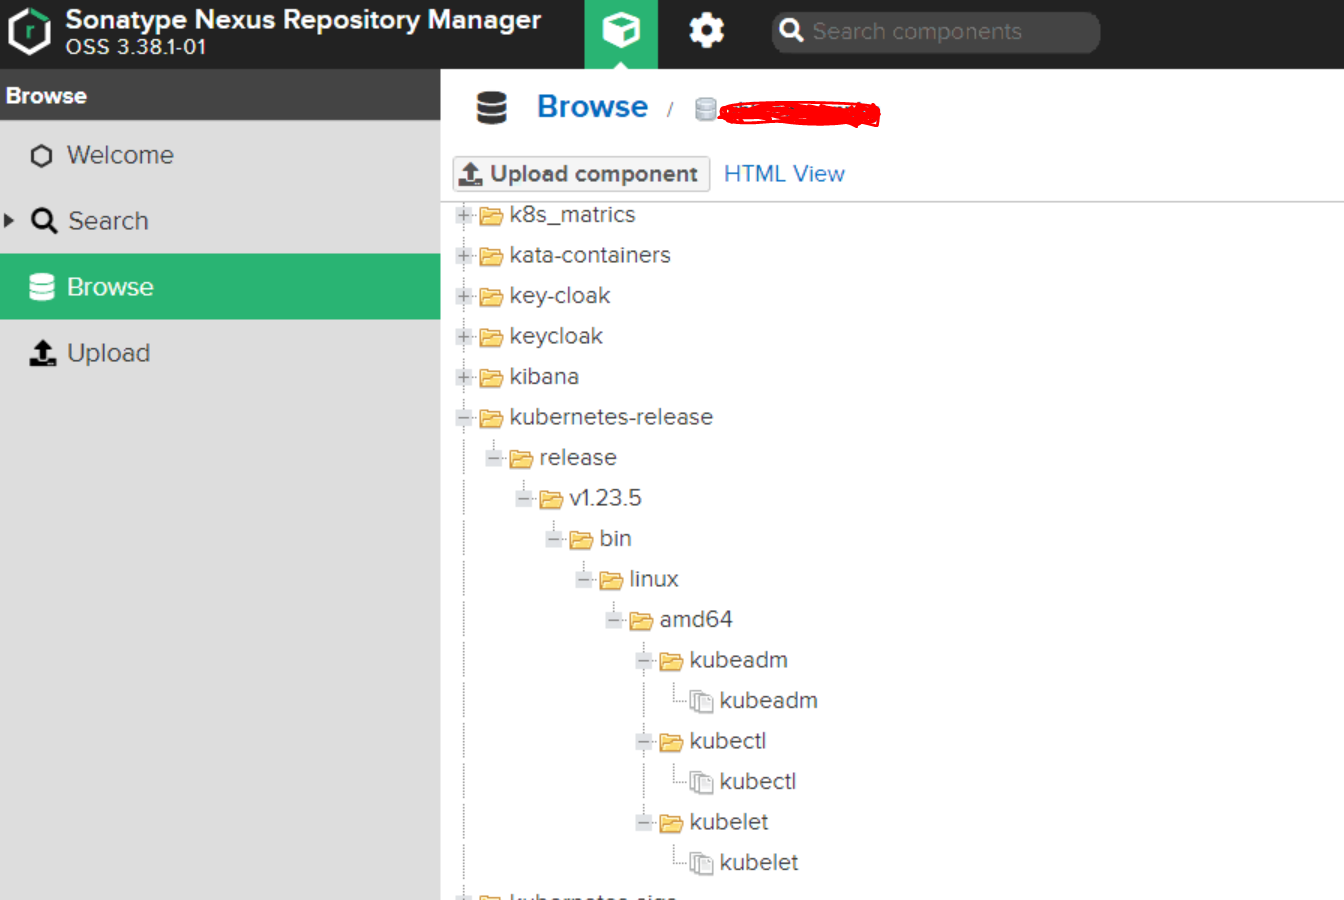
Task: Select the keycloak tree item
Action: (x=555, y=337)
